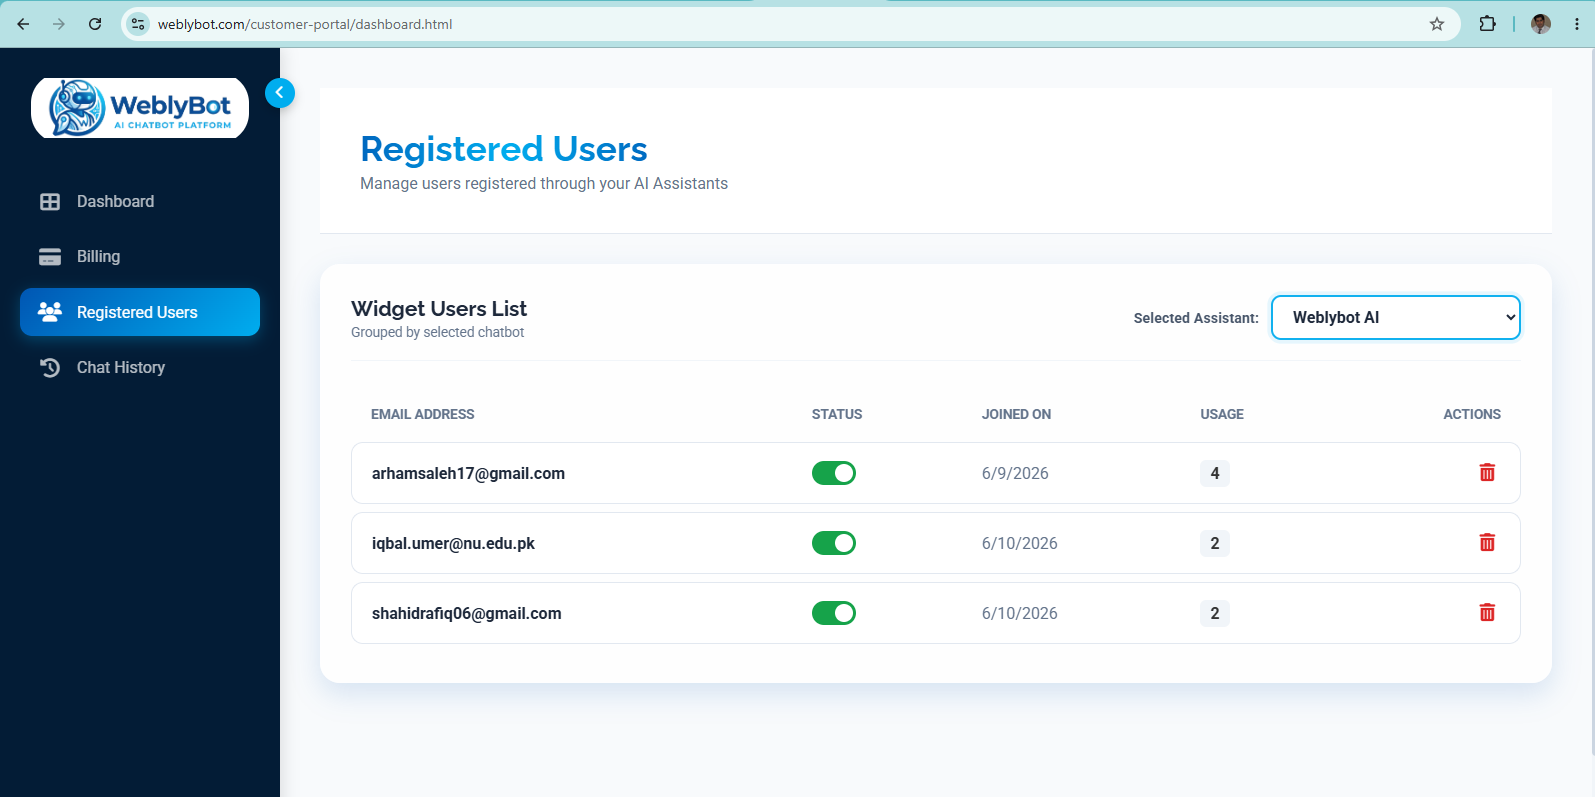Collapse the sidebar with the chevron button
This screenshot has width=1595, height=797.
pyautogui.click(x=280, y=93)
